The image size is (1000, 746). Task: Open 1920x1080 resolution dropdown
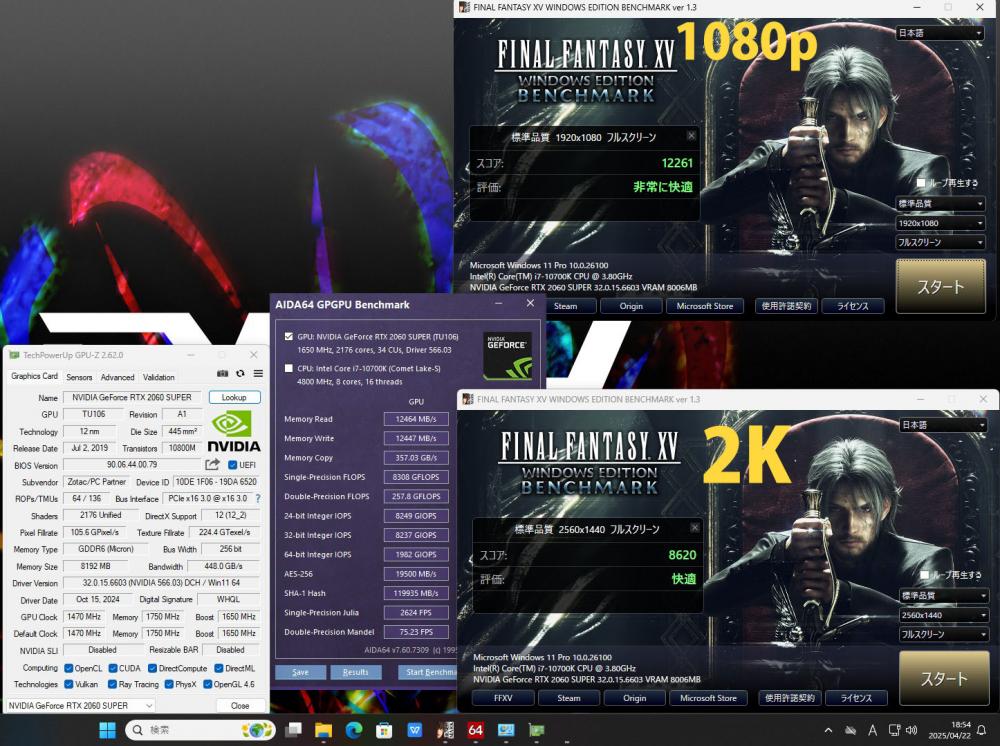(940, 223)
